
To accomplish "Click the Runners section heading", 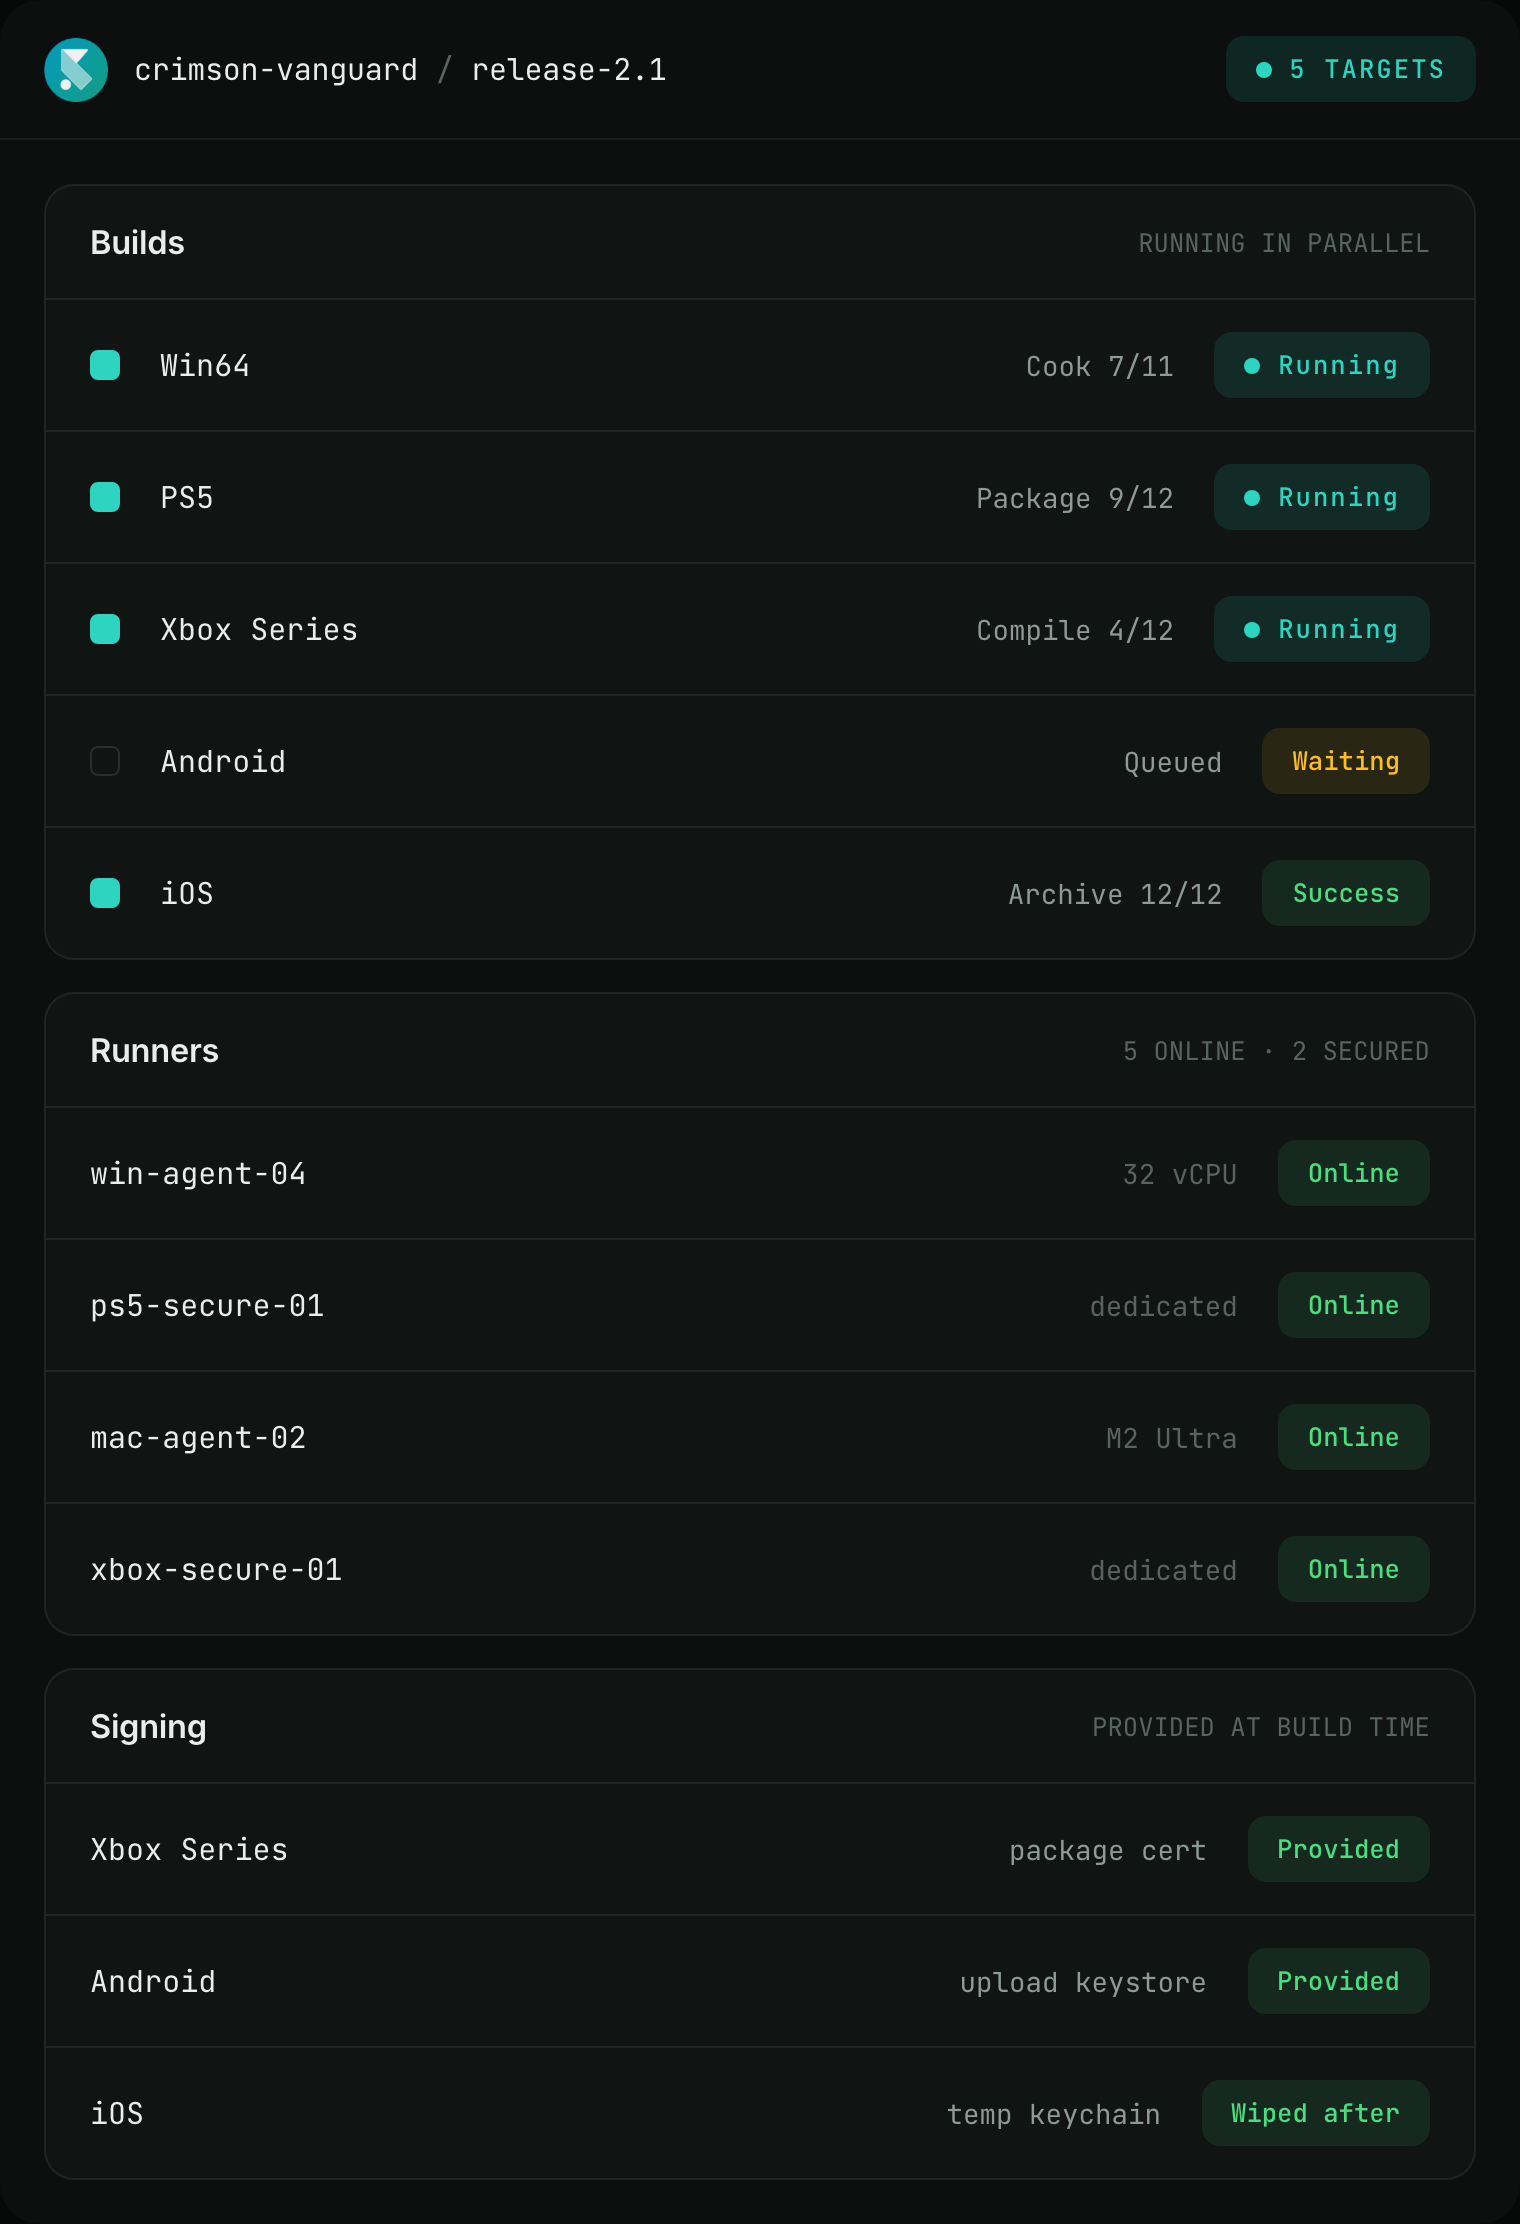I will 154,1051.
